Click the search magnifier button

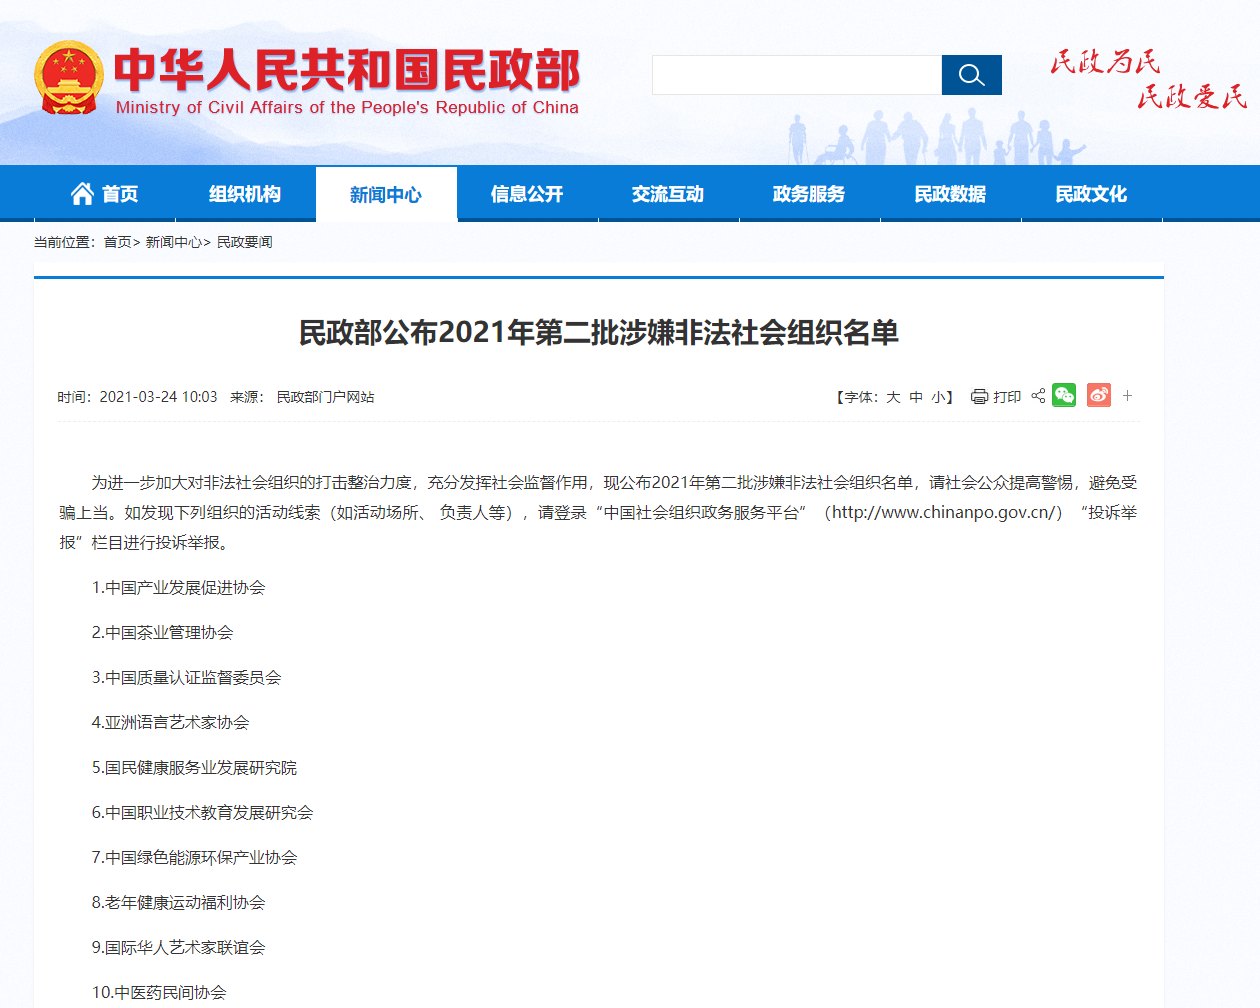pos(971,75)
